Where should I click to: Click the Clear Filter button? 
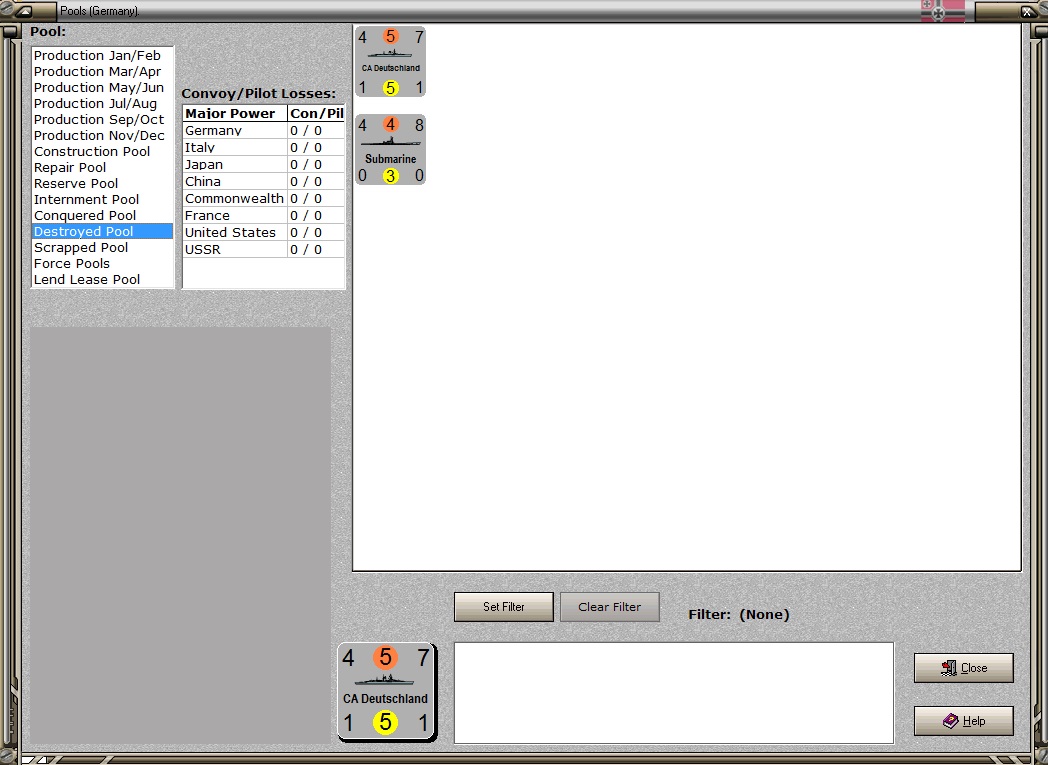tap(610, 607)
